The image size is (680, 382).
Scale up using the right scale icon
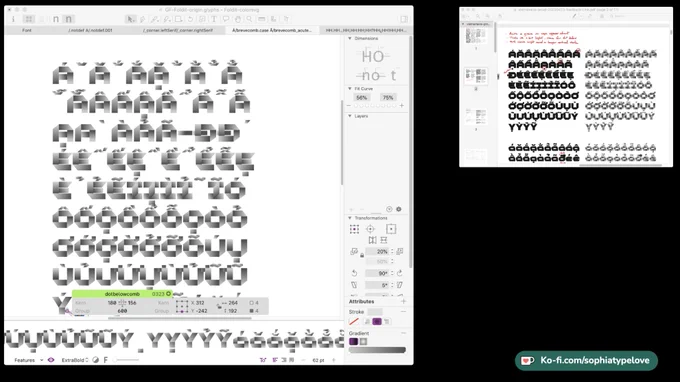400,251
